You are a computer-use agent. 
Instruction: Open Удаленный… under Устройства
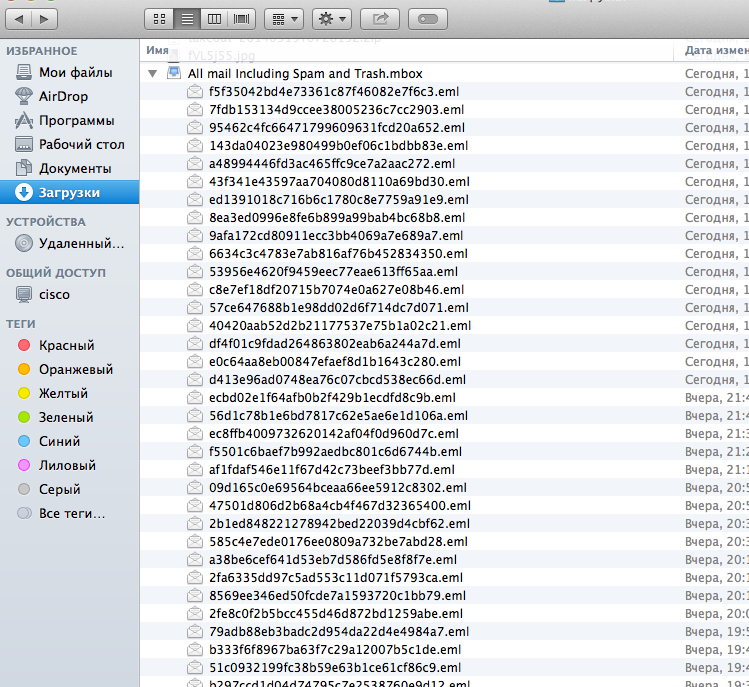pyautogui.click(x=81, y=243)
